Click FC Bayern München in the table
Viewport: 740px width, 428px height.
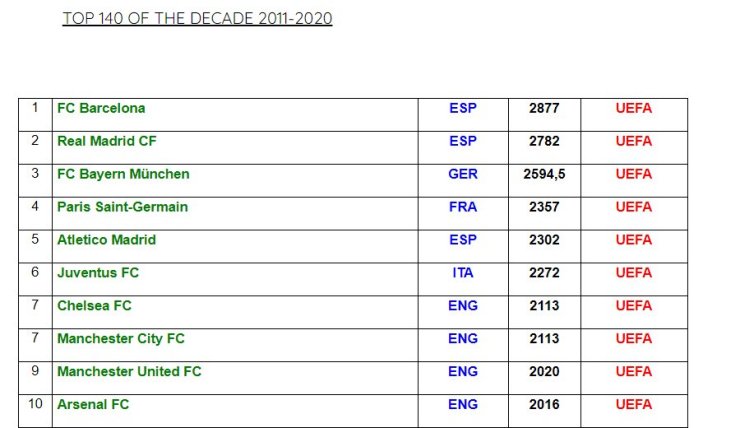(x=123, y=174)
